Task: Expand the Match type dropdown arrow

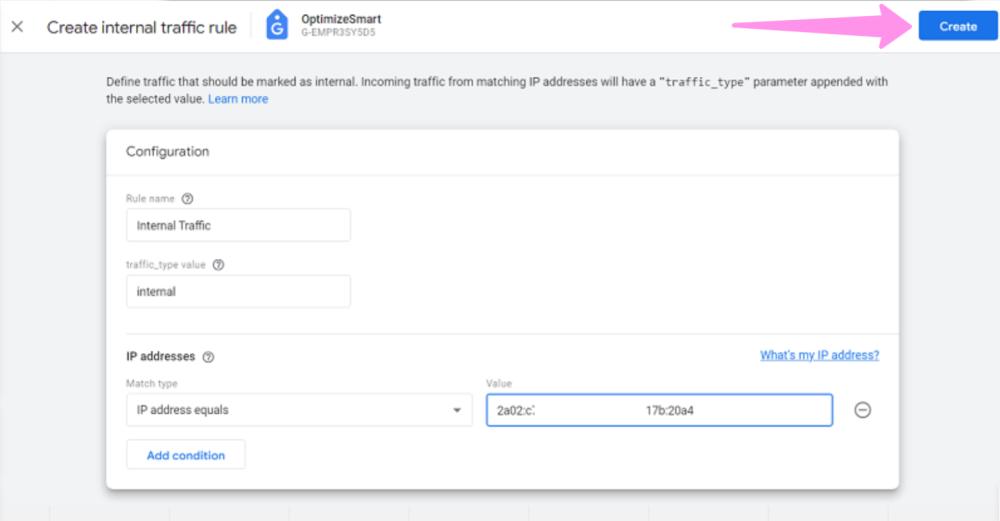Action: (x=457, y=410)
